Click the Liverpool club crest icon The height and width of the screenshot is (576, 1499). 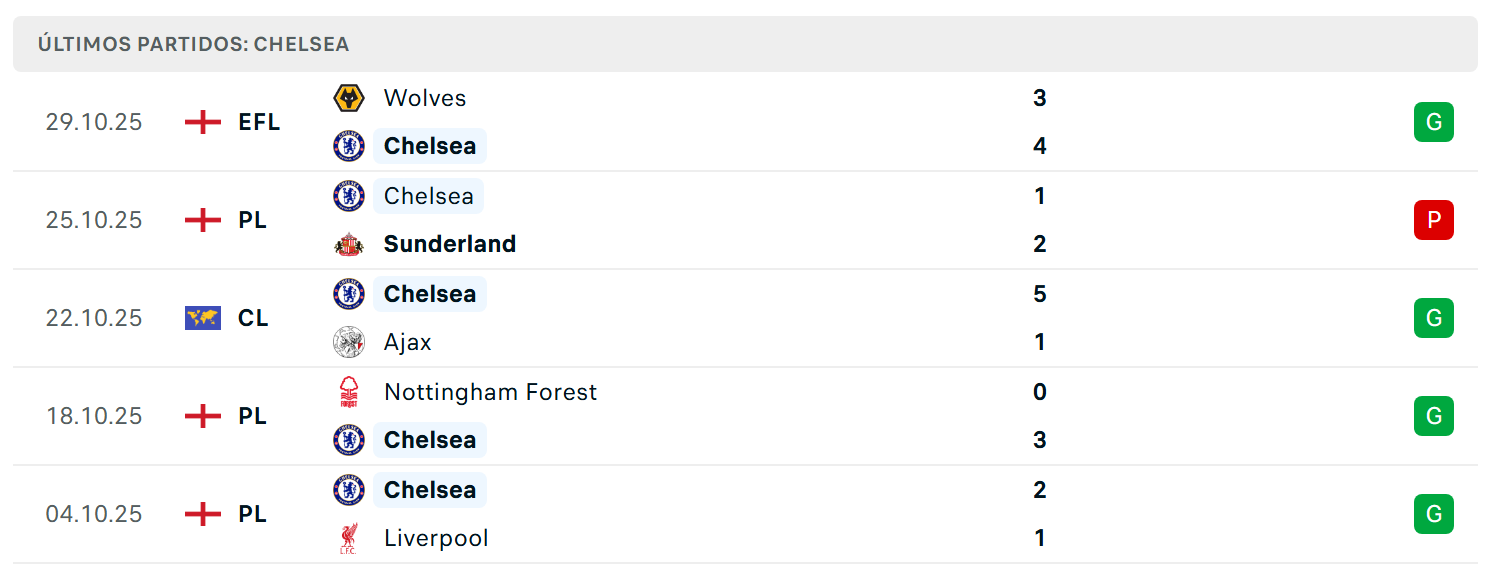click(x=349, y=538)
